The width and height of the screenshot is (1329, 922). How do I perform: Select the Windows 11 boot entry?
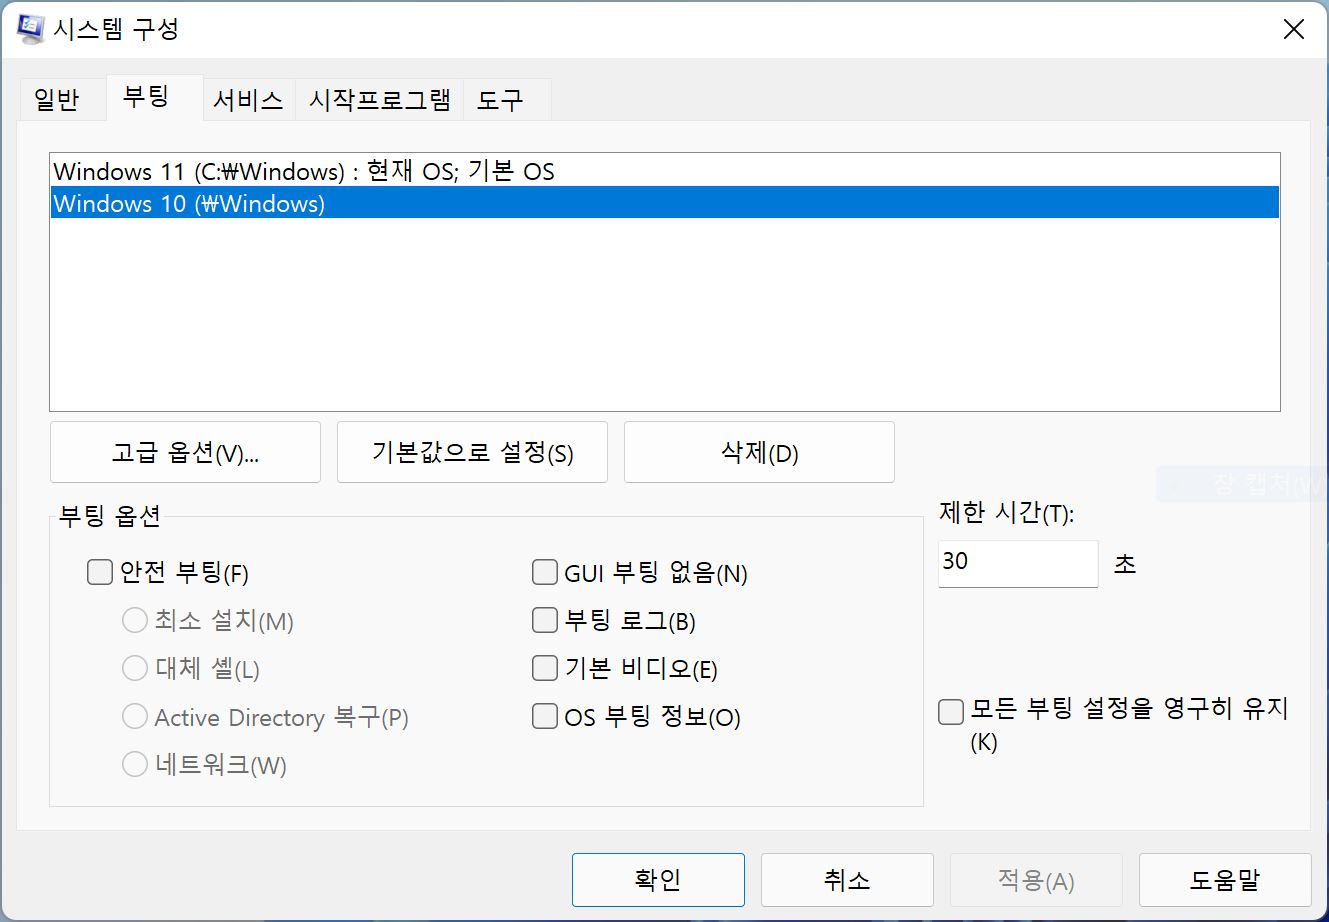[665, 171]
